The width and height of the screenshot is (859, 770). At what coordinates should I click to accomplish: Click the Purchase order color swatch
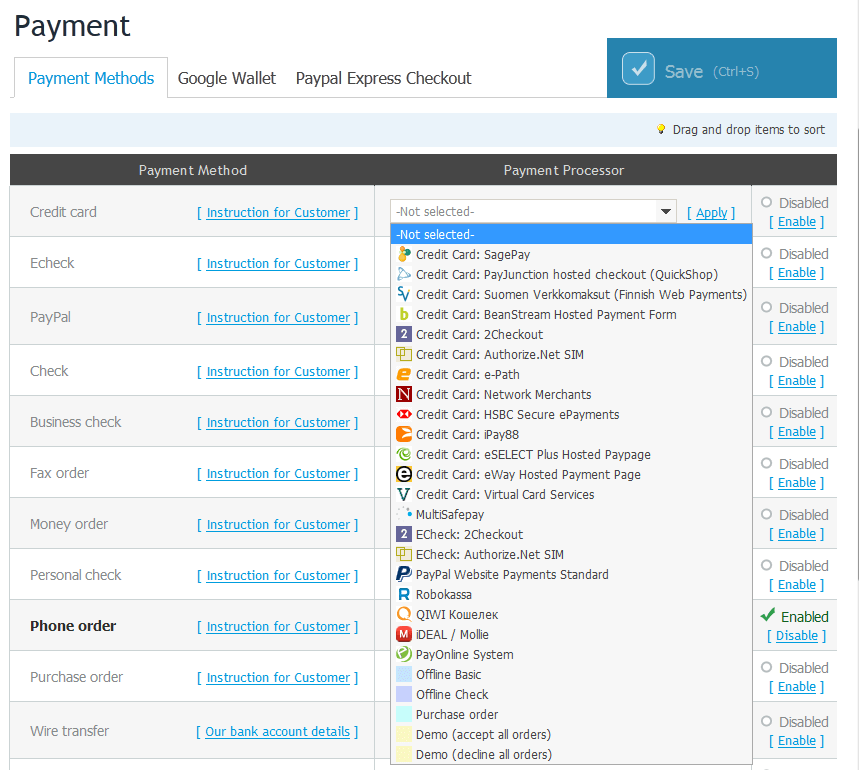(x=404, y=714)
